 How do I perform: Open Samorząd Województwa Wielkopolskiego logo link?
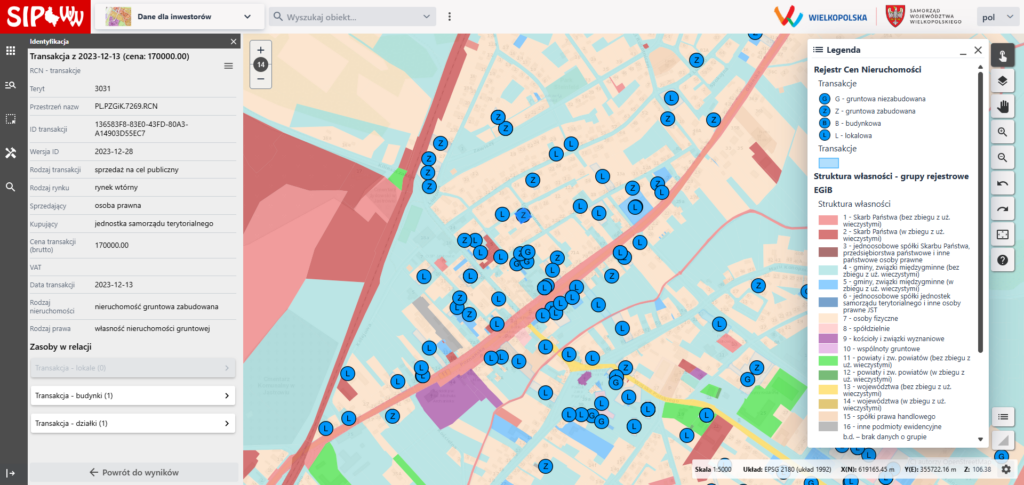pyautogui.click(x=923, y=16)
